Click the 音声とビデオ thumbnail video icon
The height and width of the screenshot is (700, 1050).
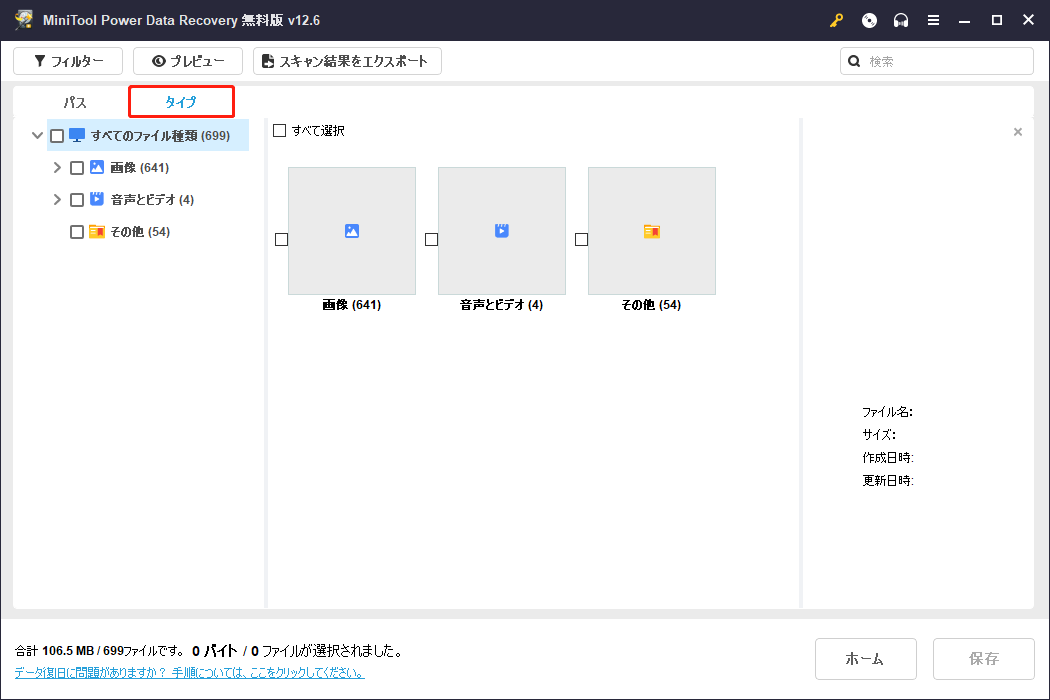pyautogui.click(x=501, y=231)
